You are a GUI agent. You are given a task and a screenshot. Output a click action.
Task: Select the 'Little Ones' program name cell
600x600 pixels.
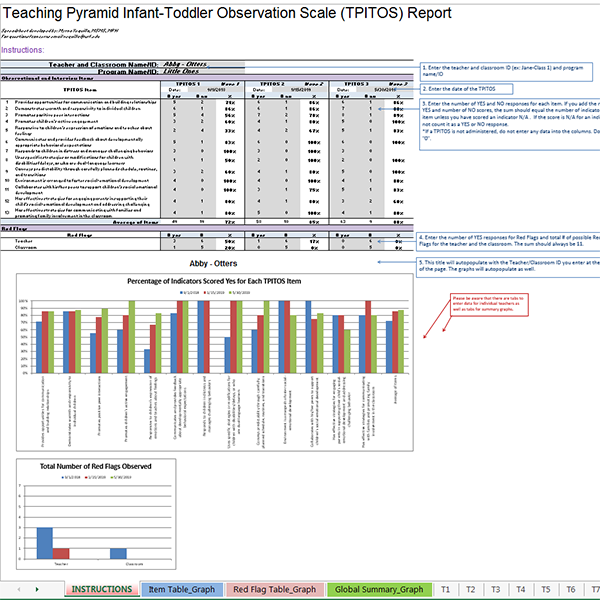point(202,71)
